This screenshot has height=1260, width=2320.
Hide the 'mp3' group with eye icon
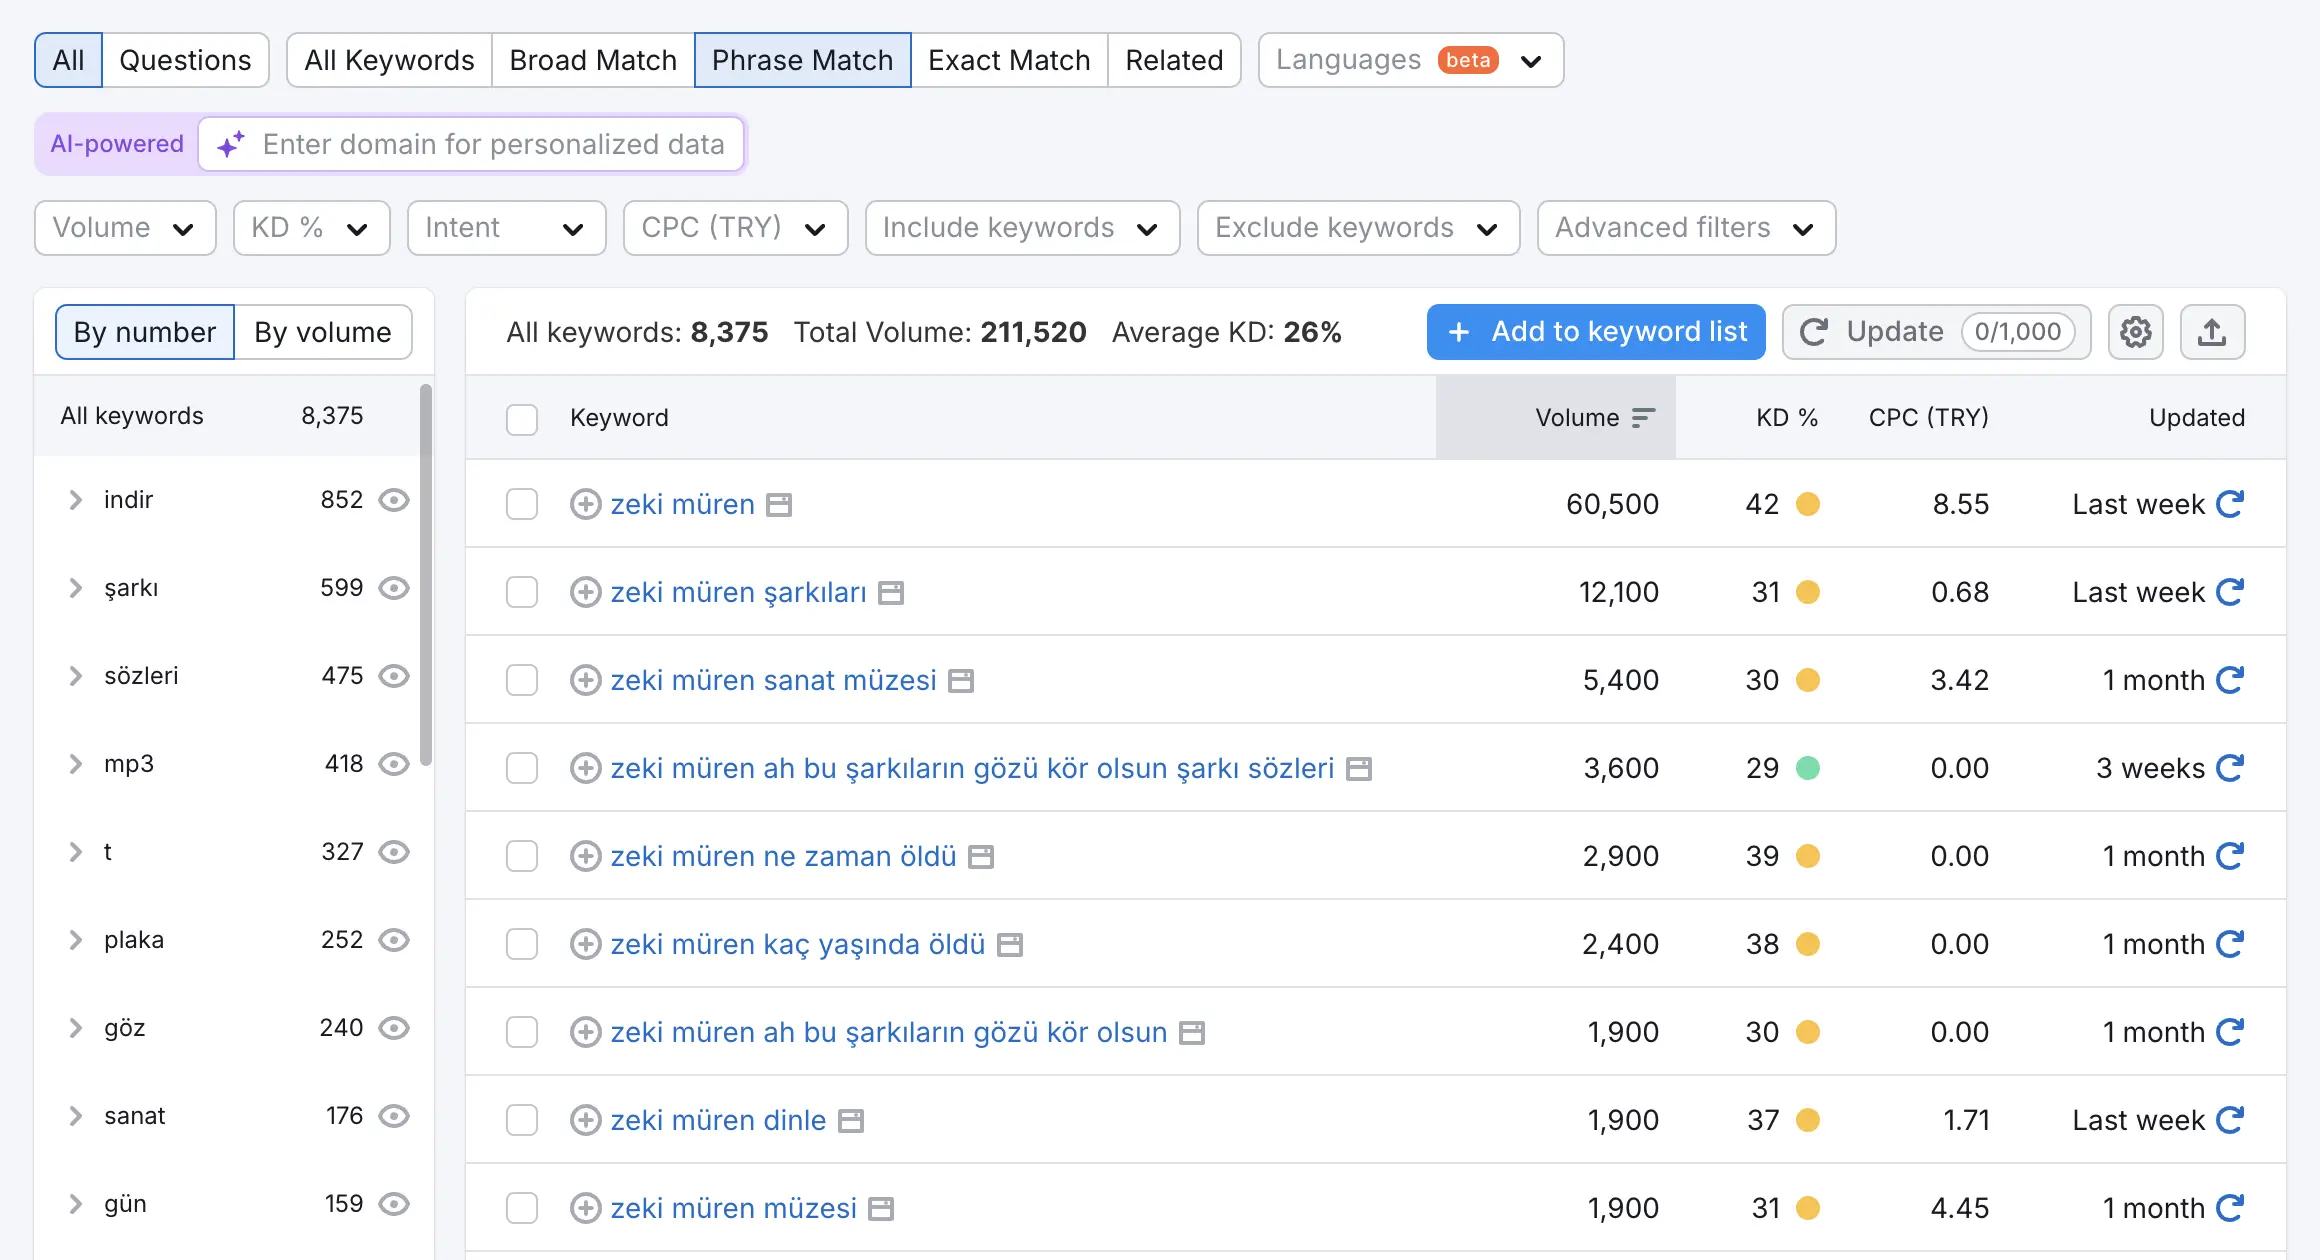click(x=394, y=764)
